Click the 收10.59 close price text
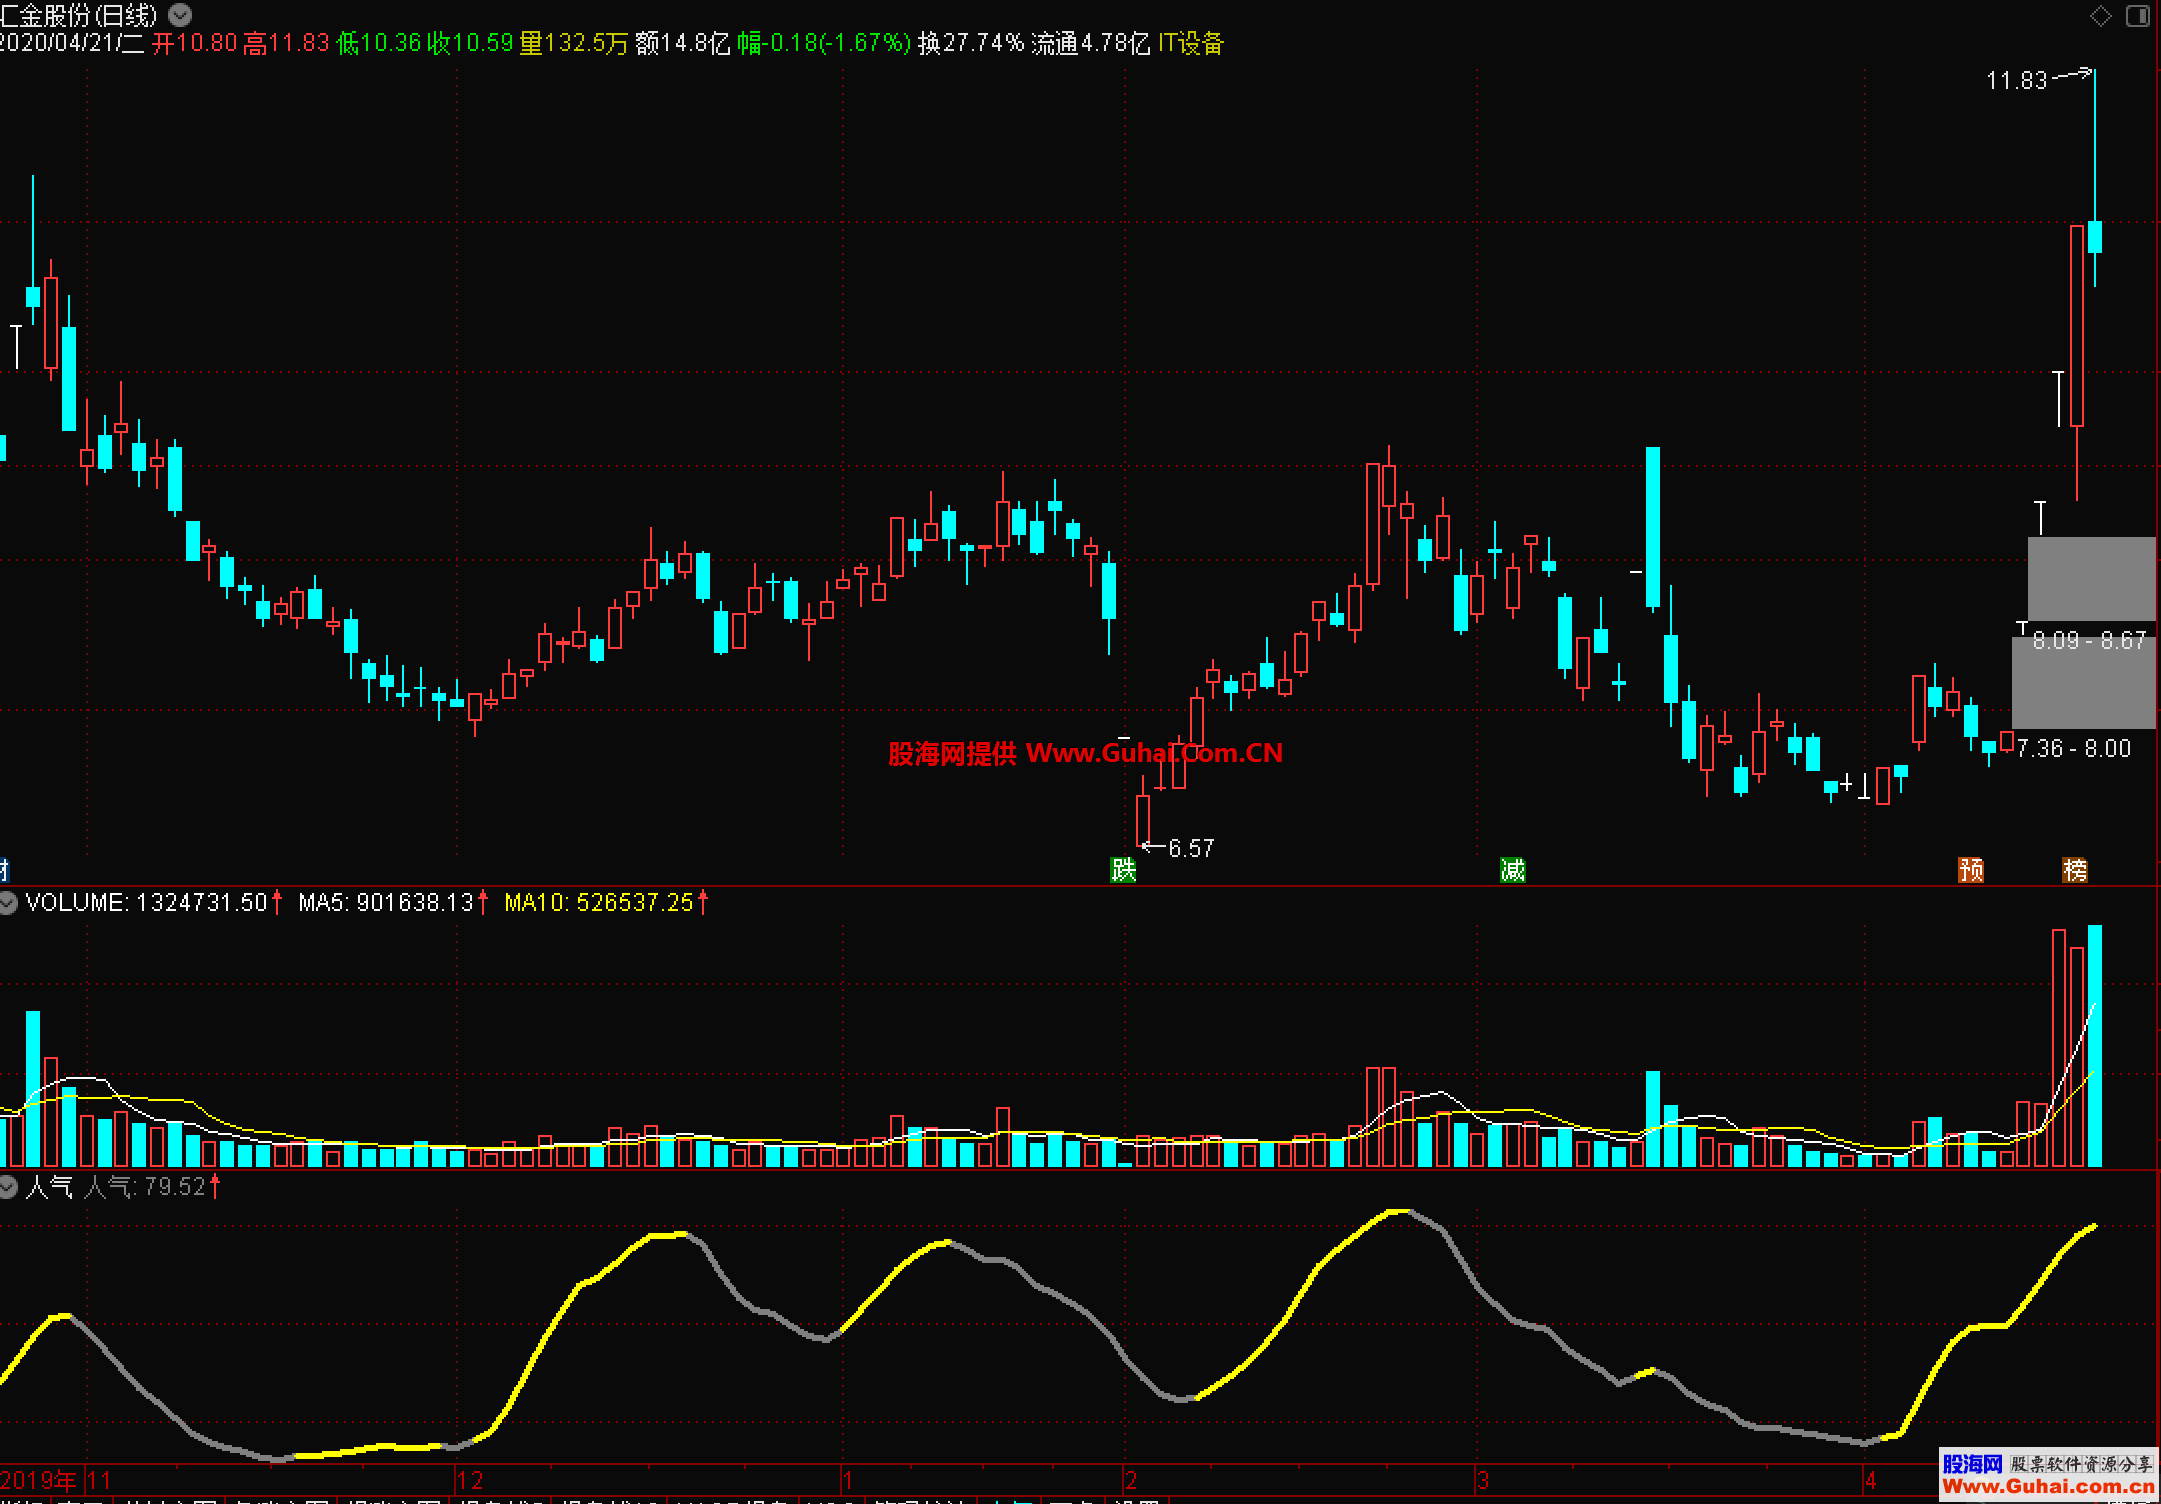The image size is (2161, 1504). click(470, 43)
